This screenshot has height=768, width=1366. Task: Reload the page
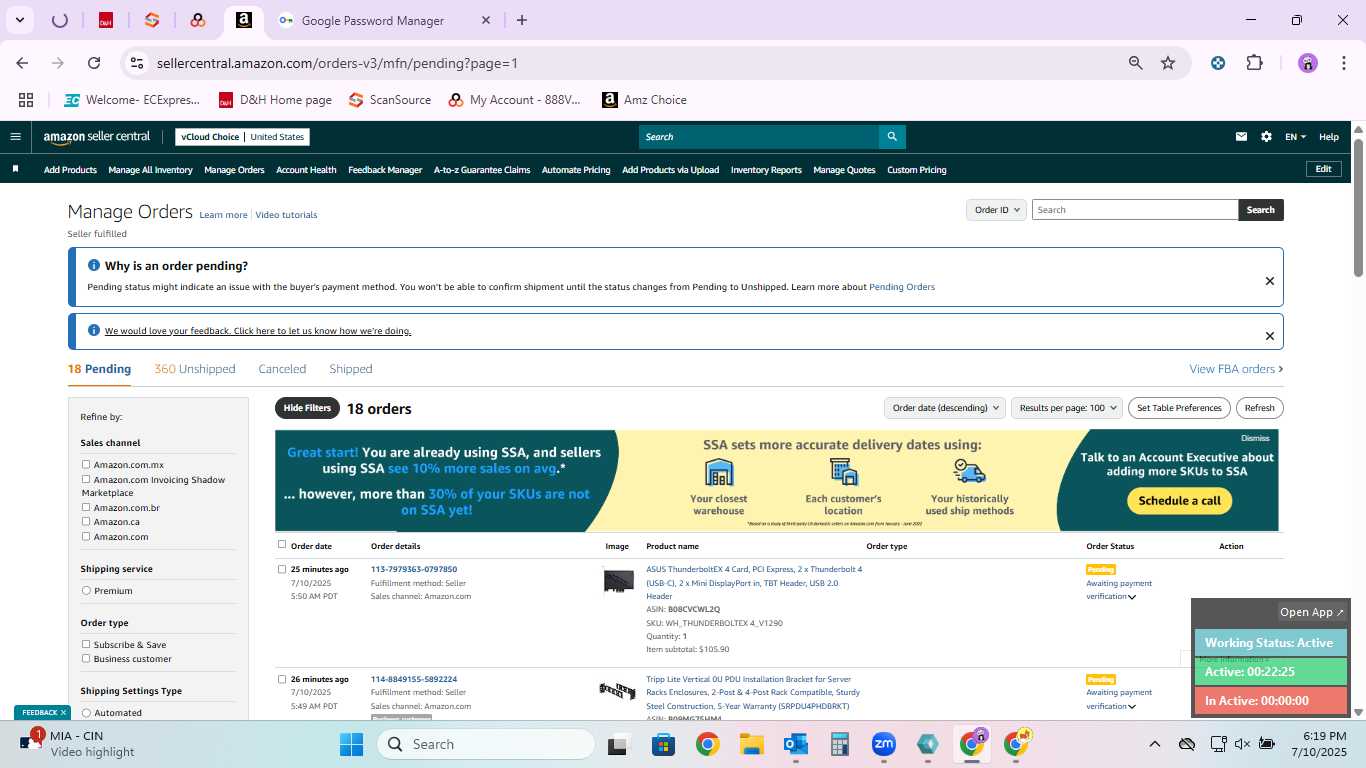[94, 63]
